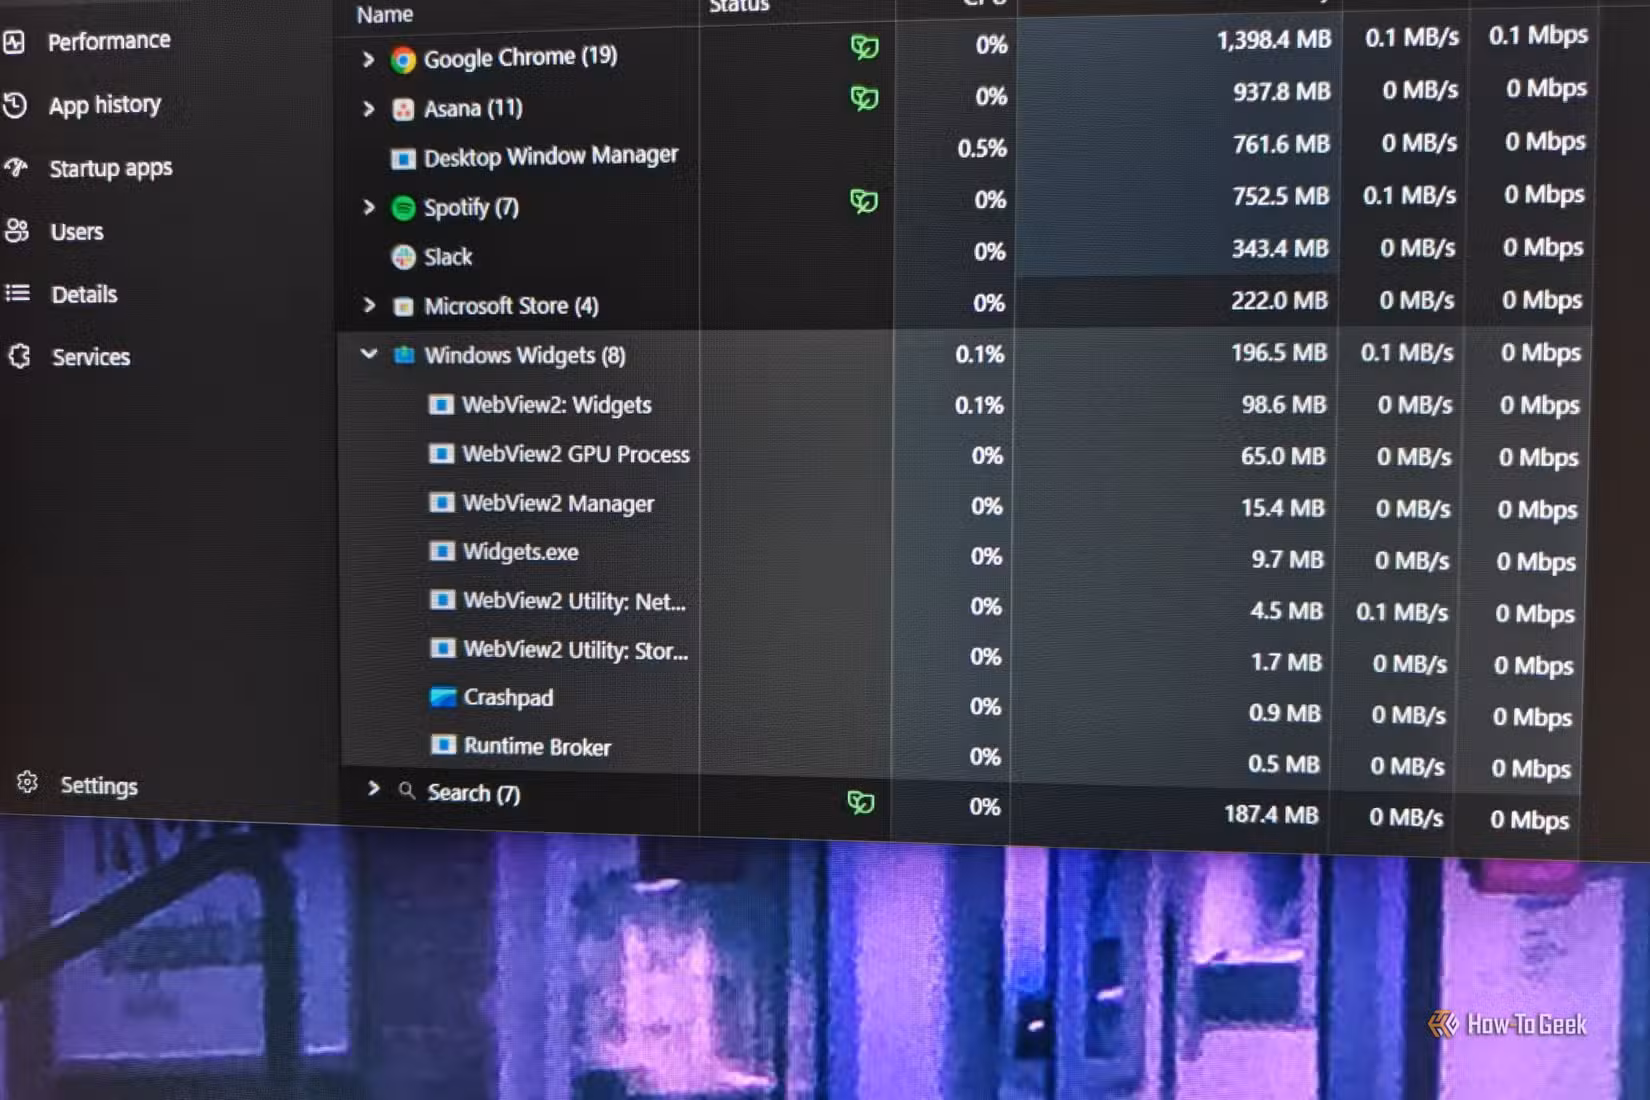Click the Google Chrome icon

[403, 60]
